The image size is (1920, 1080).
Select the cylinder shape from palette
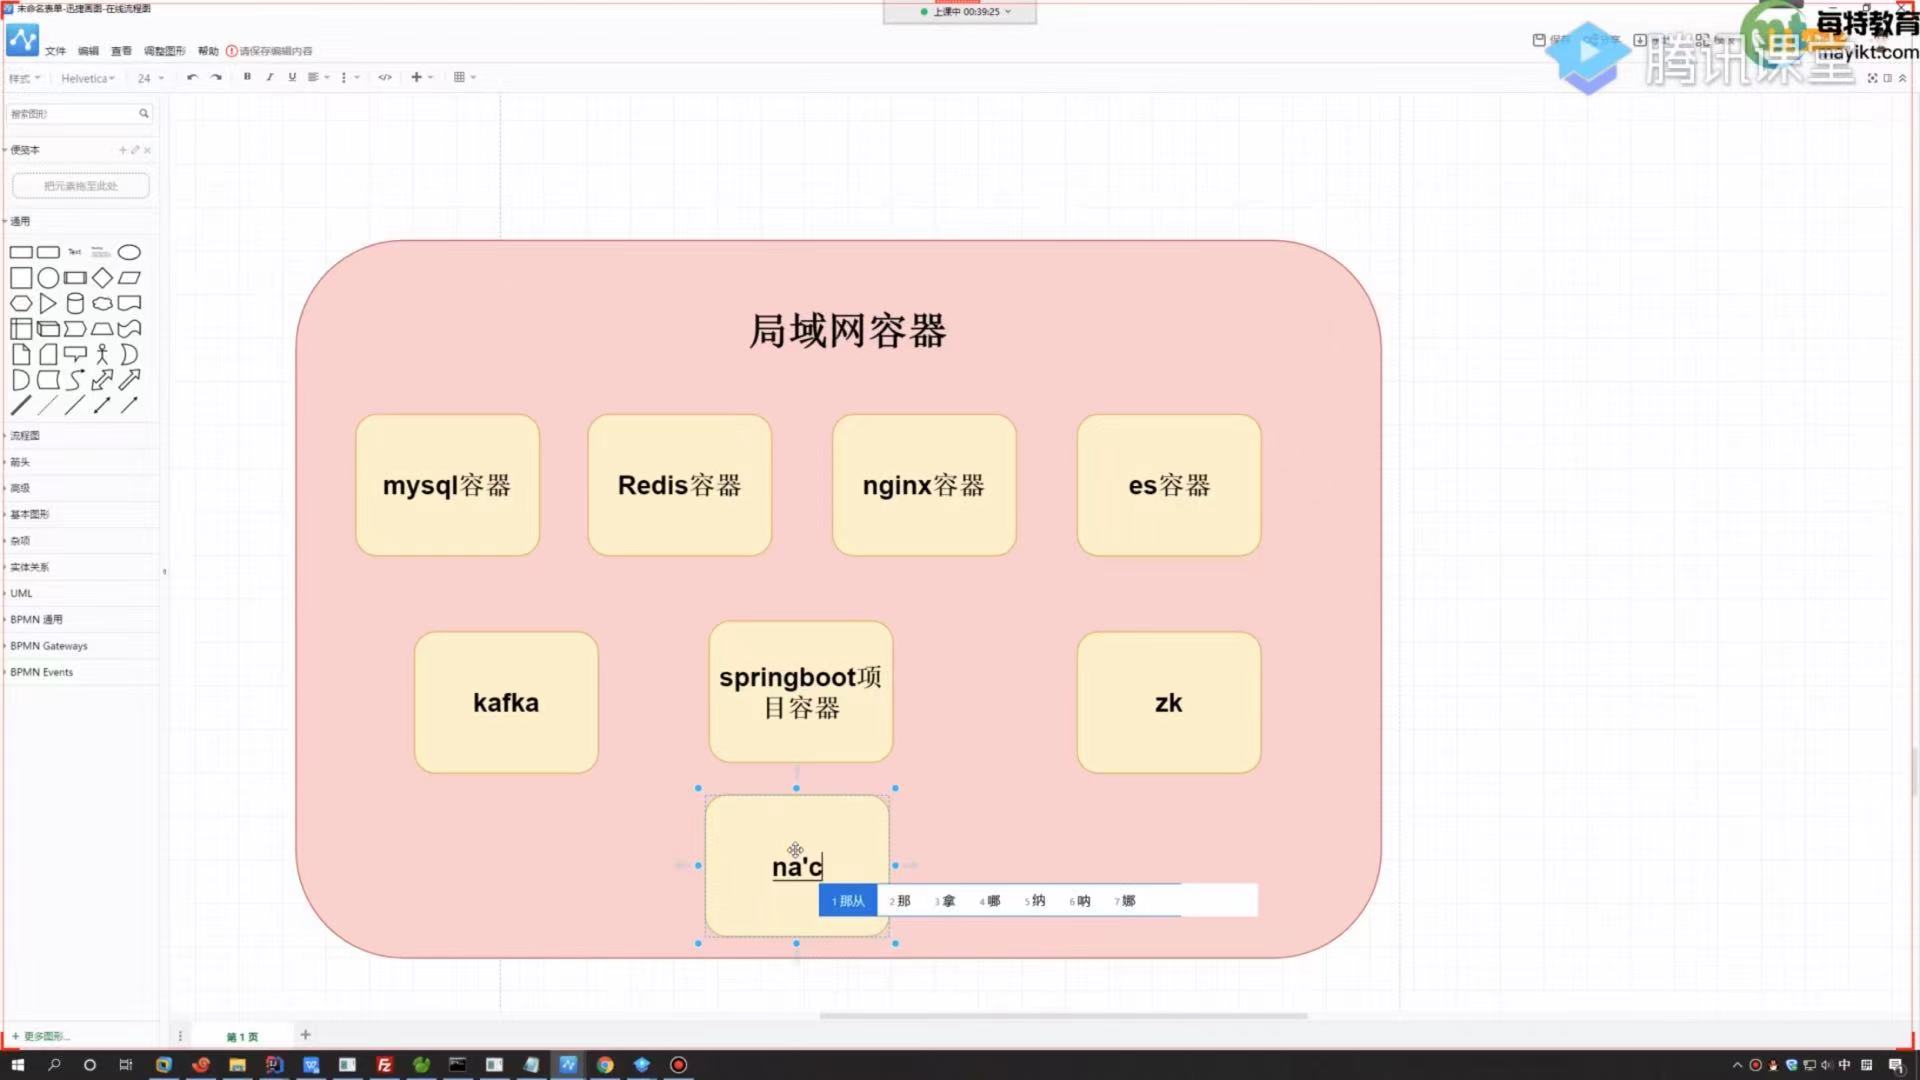75,304
